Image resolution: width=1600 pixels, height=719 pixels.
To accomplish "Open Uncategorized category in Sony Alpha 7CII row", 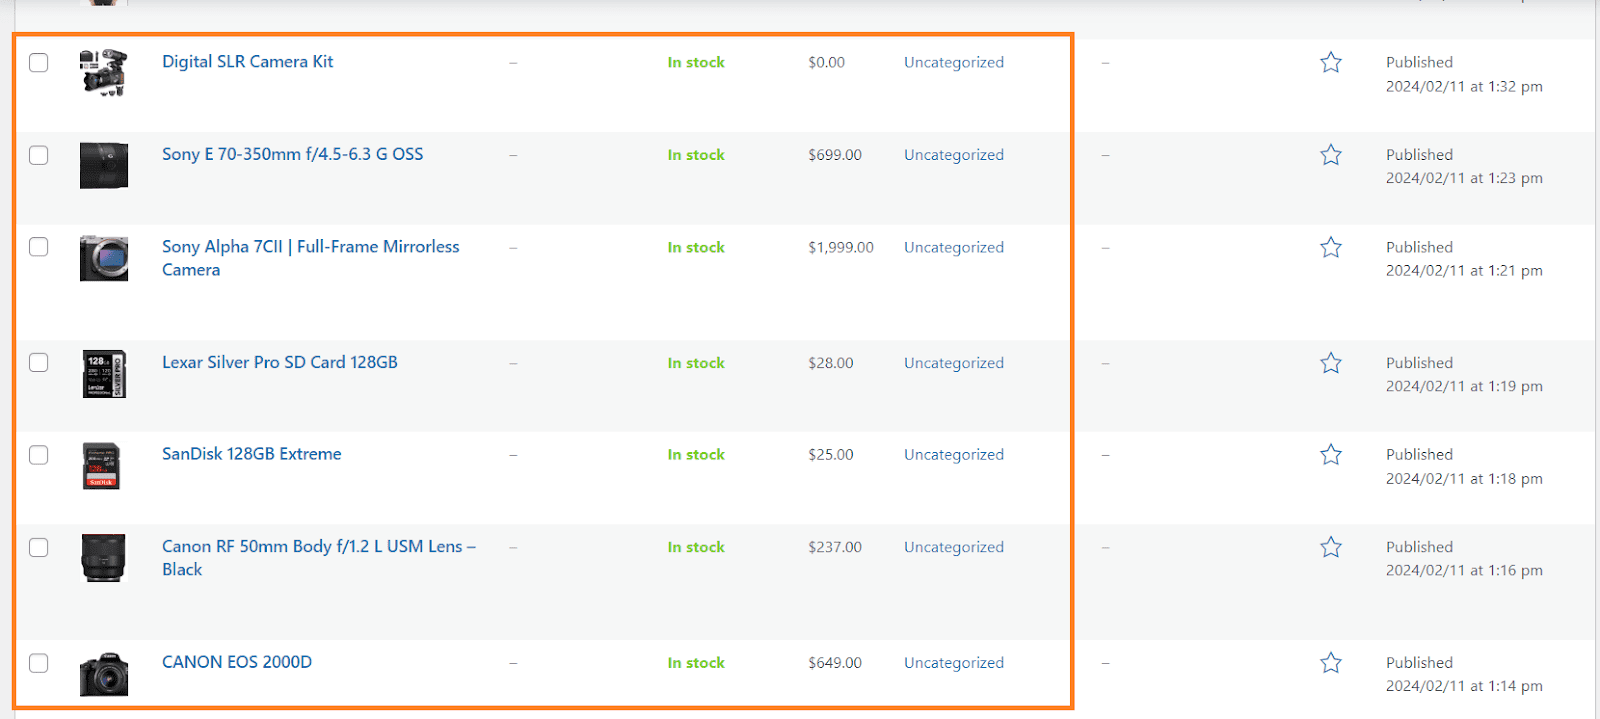I will tap(953, 247).
